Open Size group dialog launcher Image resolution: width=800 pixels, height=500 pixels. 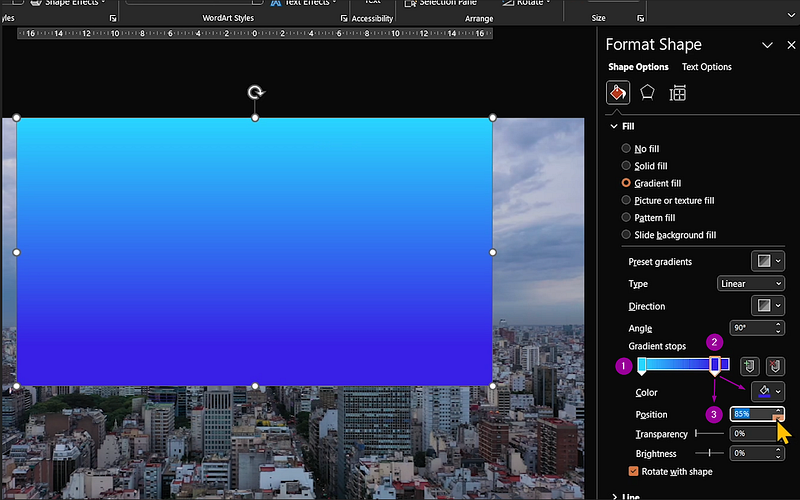640,18
